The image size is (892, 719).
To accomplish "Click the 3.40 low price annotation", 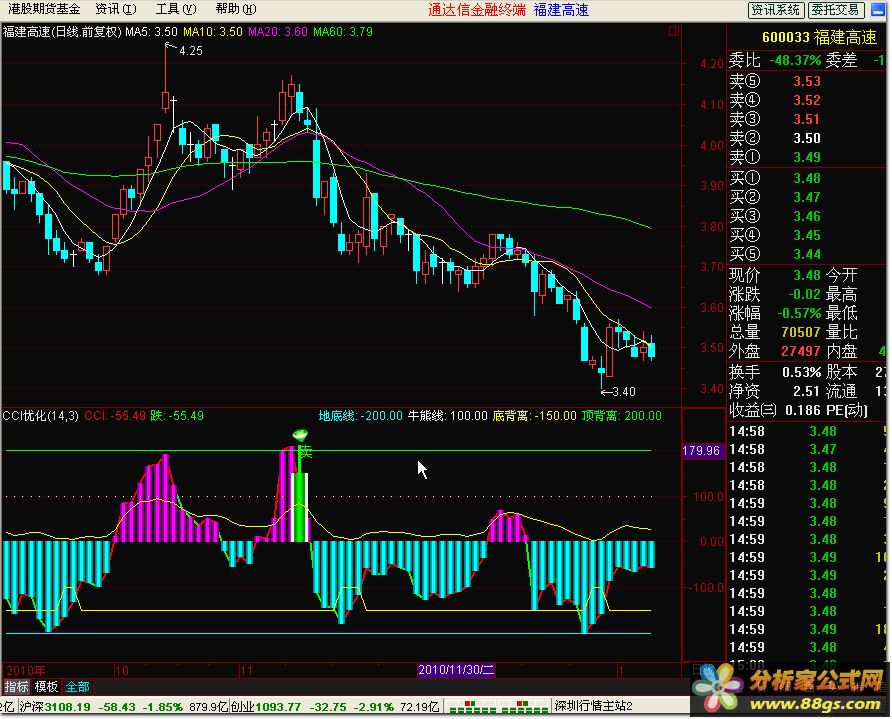I will pyautogui.click(x=625, y=391).
